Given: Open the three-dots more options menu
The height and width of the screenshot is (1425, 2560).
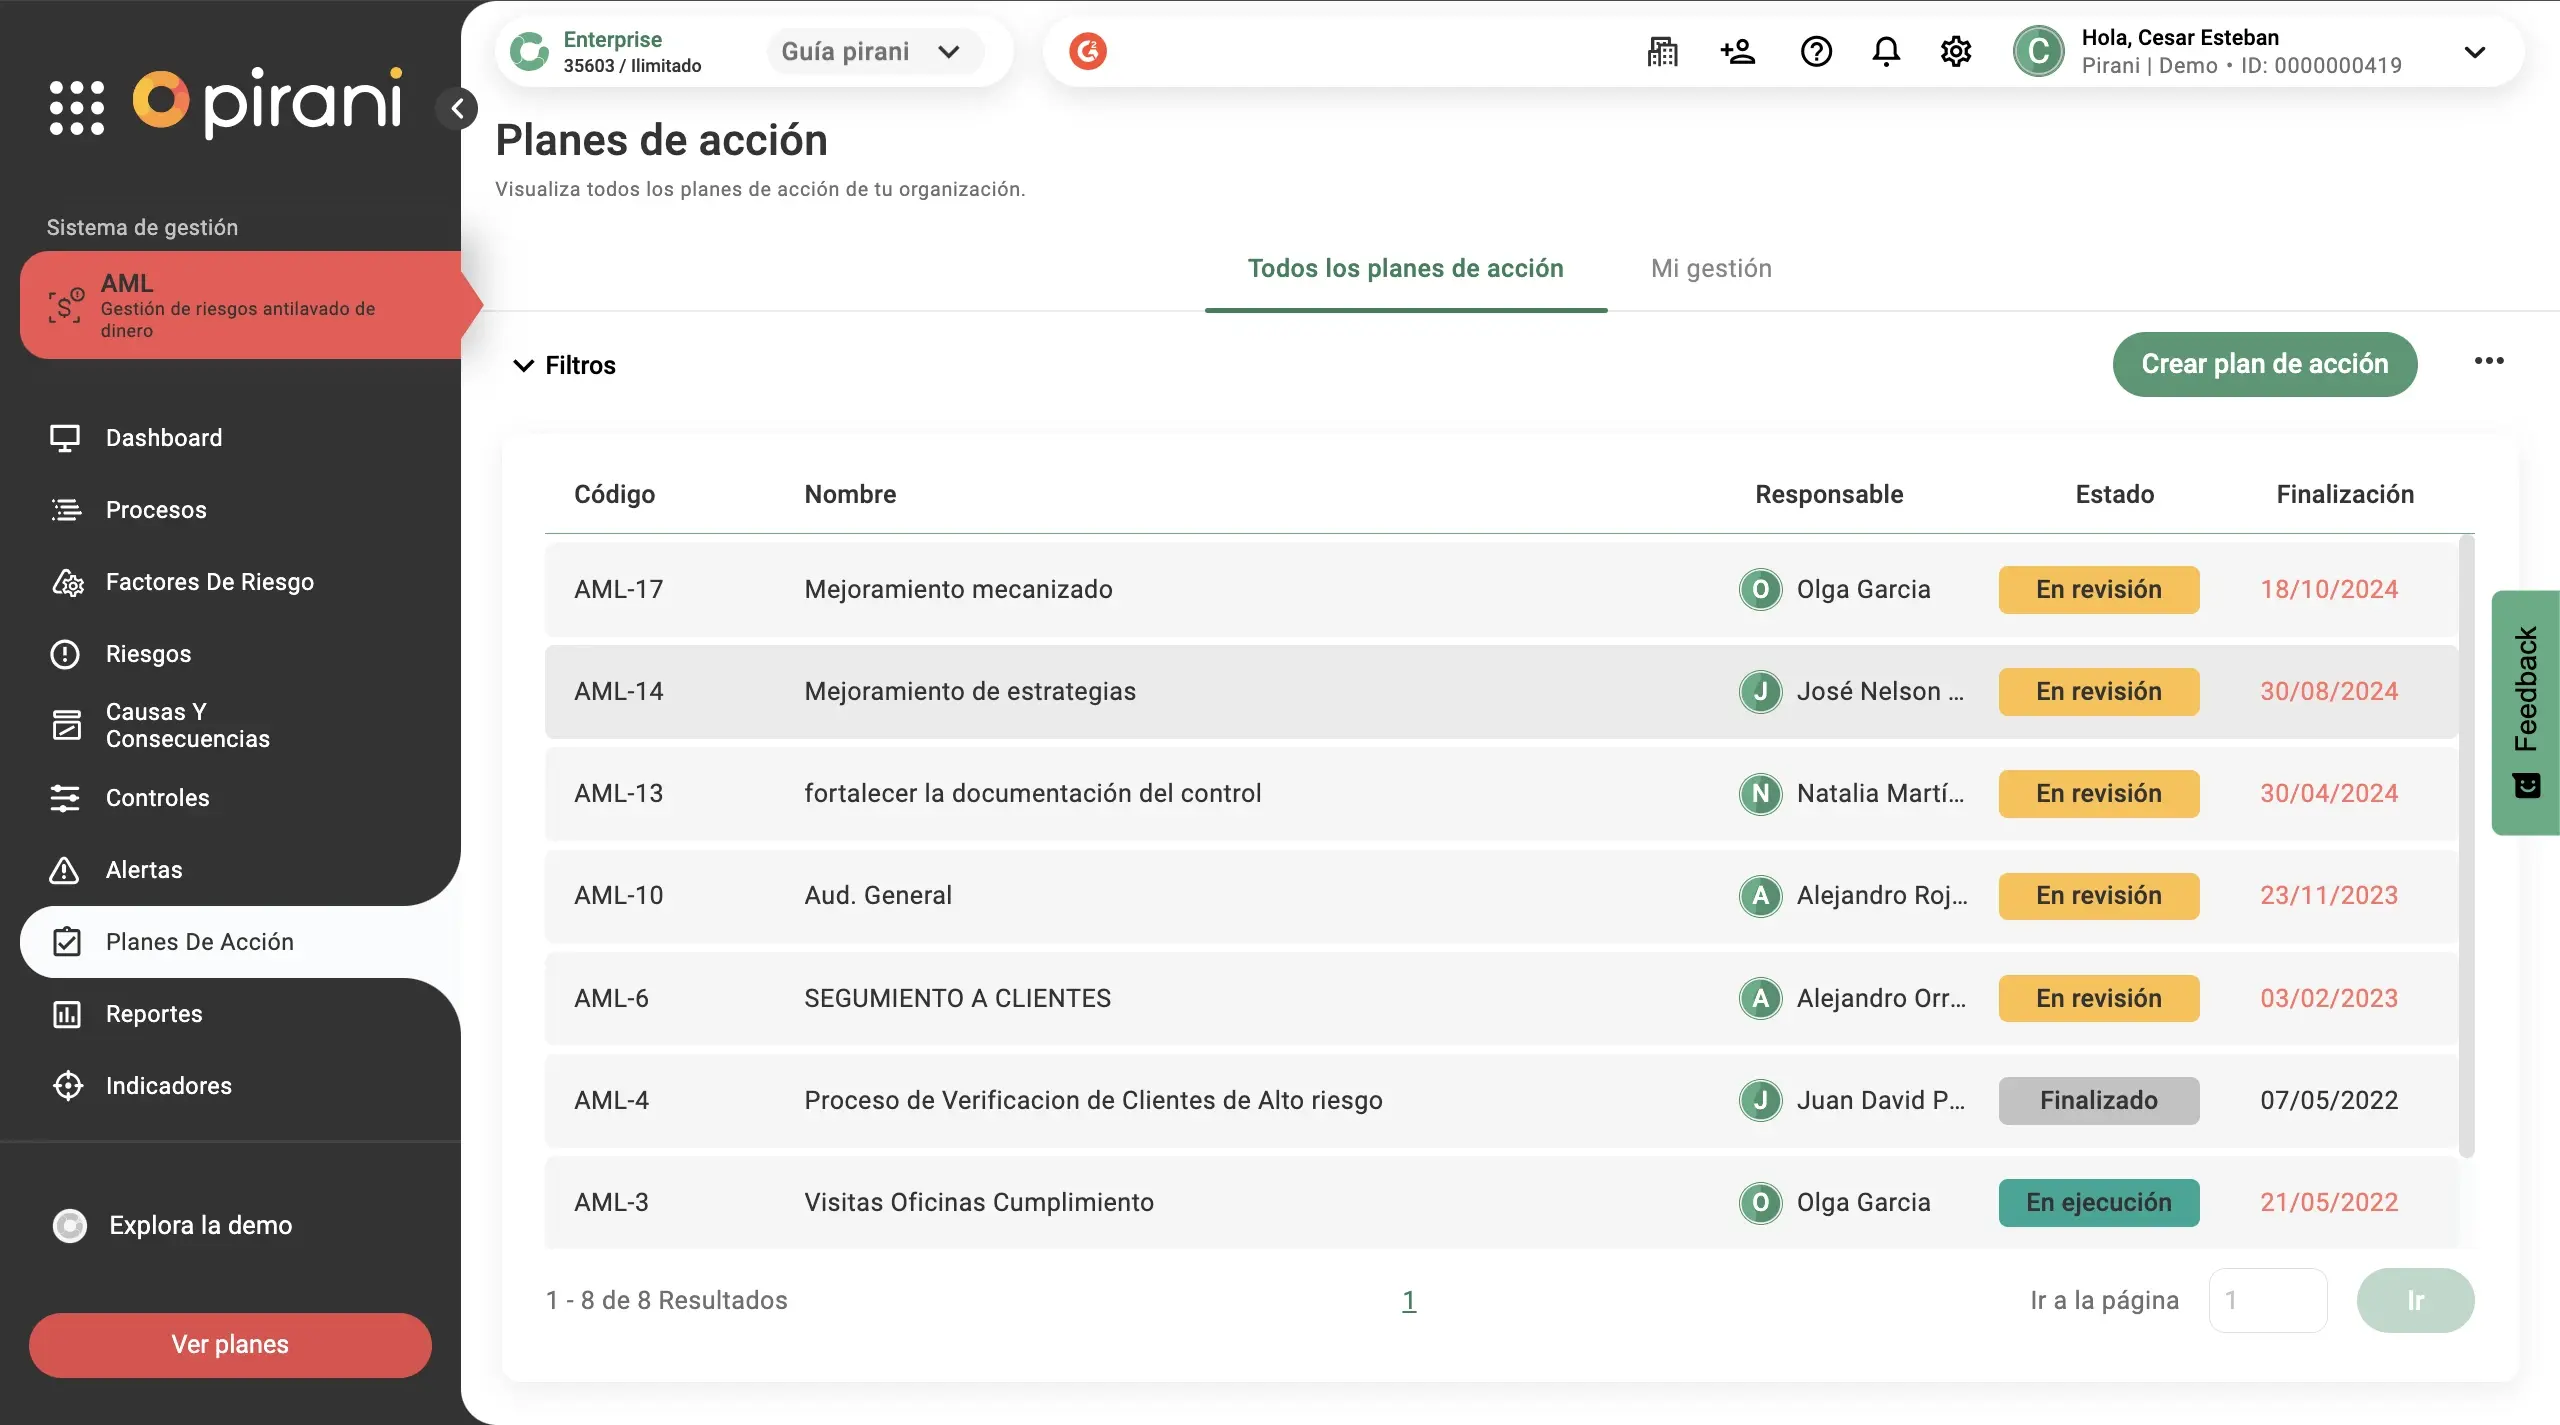Looking at the screenshot, I should [2488, 361].
